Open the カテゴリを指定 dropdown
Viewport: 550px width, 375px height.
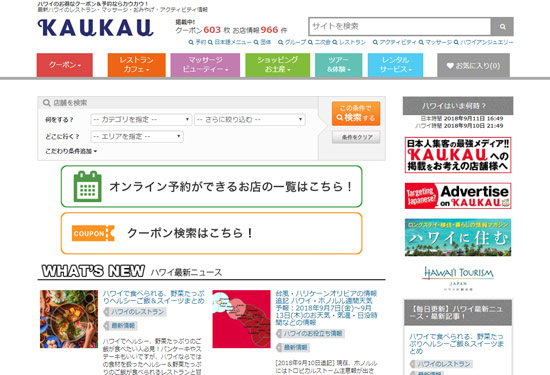tap(141, 120)
